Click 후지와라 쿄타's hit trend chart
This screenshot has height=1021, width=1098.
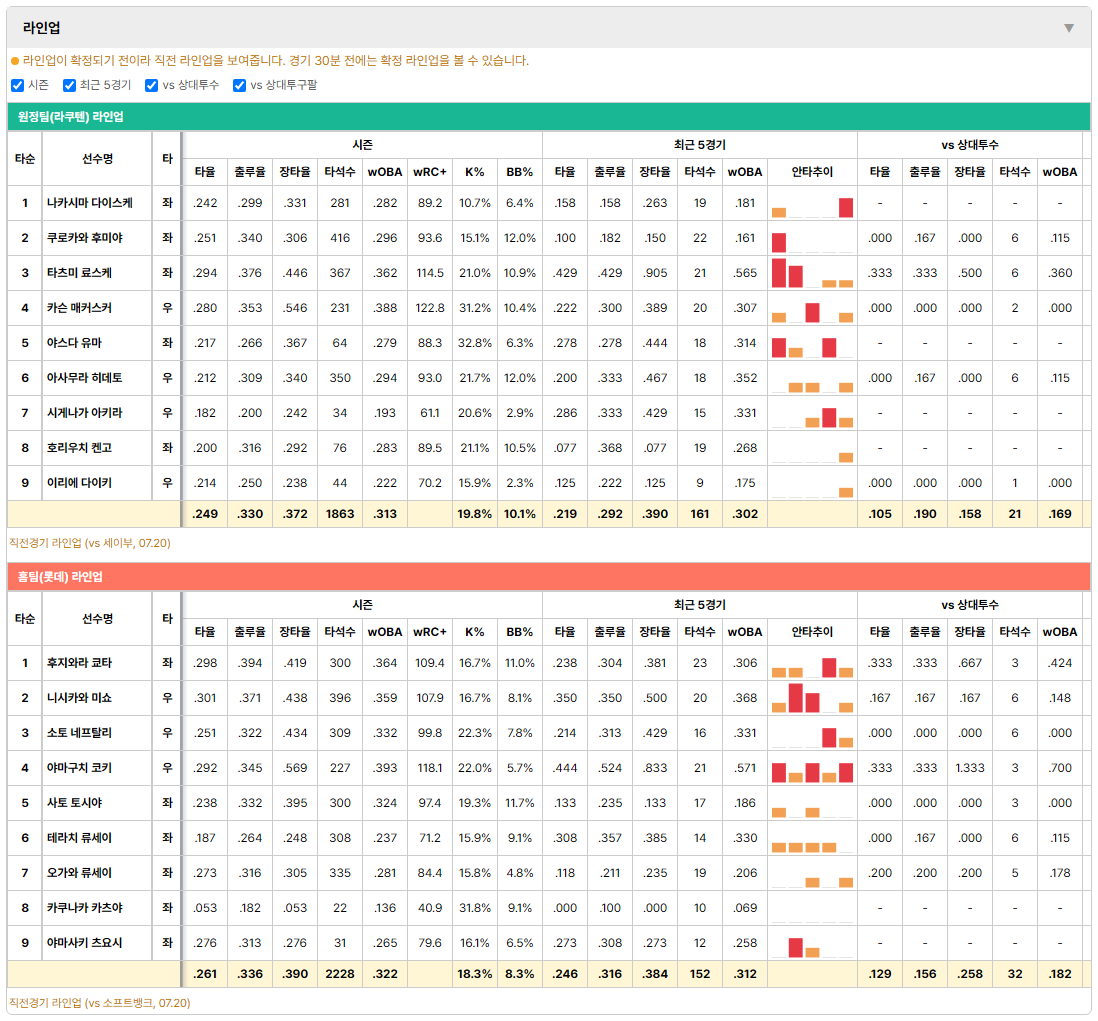(x=812, y=663)
